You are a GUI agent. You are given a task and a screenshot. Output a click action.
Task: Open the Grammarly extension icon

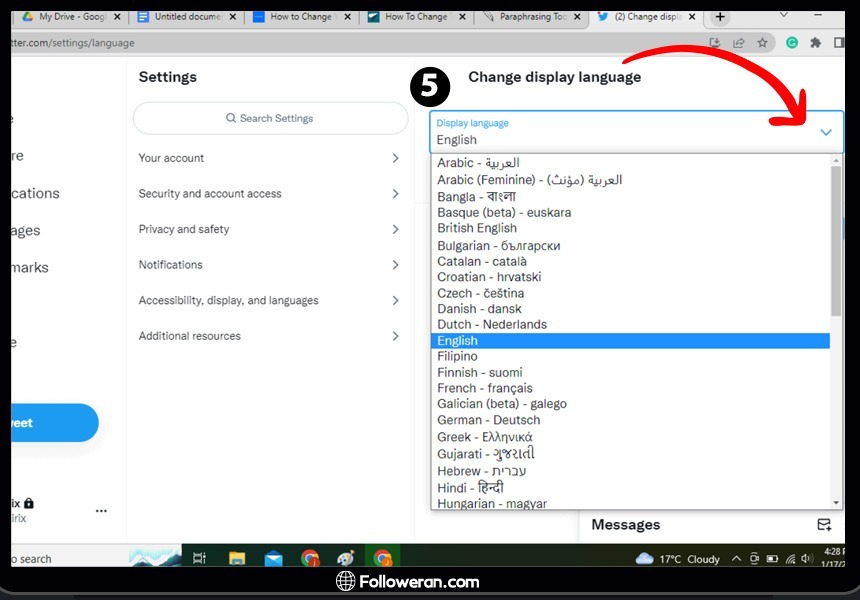(x=792, y=43)
